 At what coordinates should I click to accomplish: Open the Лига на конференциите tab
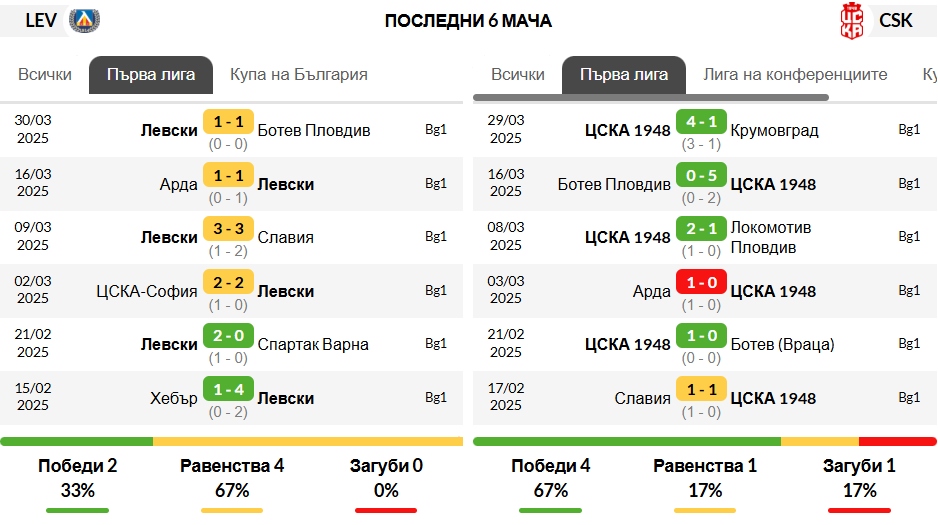(795, 75)
